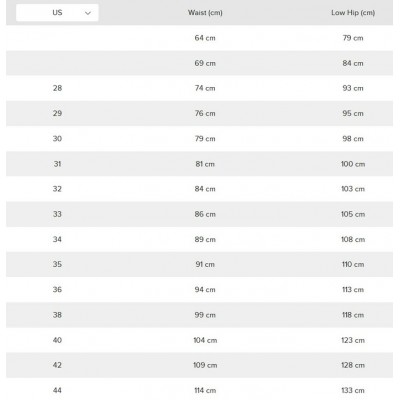
Task: Click the 114 cm waist value
Action: pos(205,390)
